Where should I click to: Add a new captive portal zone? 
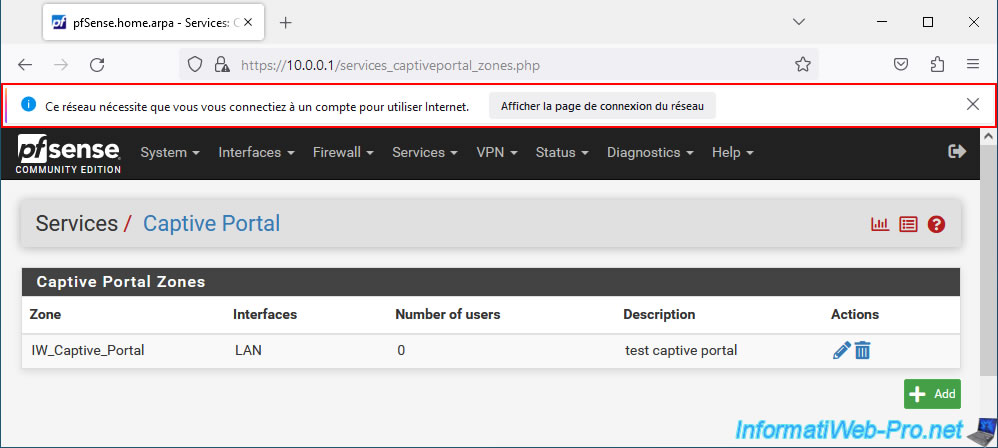[932, 394]
